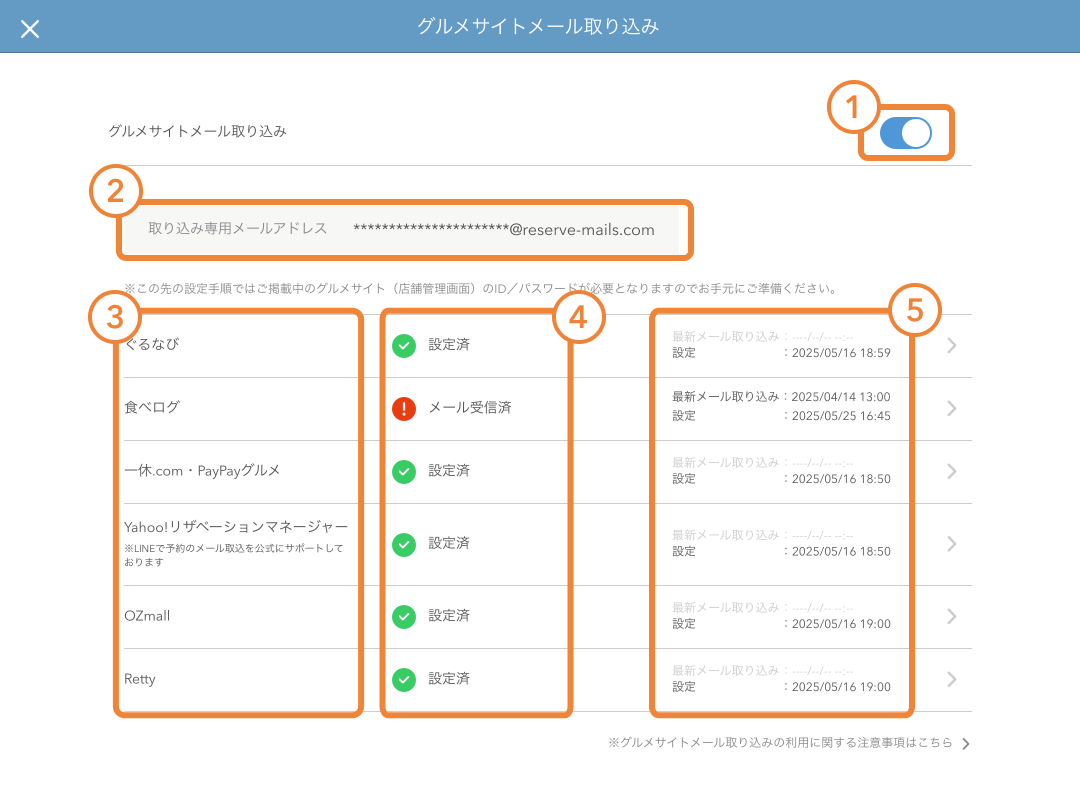The image size is (1080, 790).
Task: Click the green check icon for 一休.com・PayPayグルメ
Action: (404, 471)
